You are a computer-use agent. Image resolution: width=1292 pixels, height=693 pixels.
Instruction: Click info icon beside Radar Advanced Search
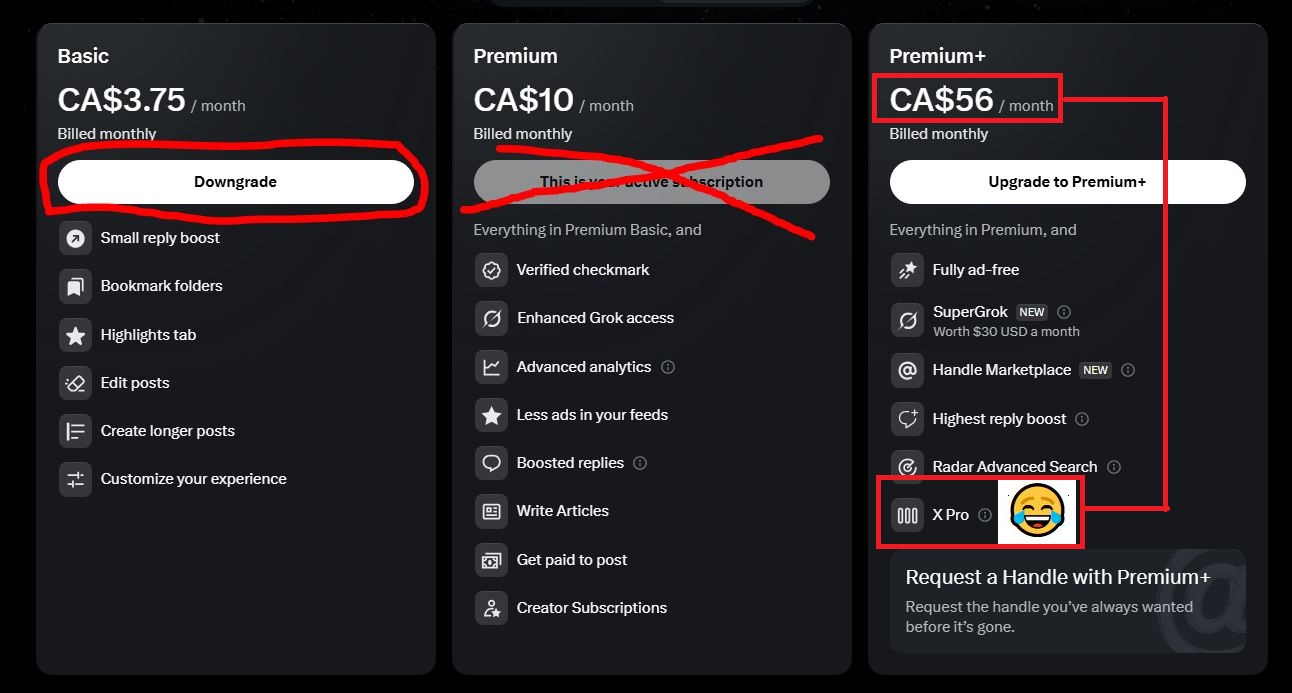1114,467
